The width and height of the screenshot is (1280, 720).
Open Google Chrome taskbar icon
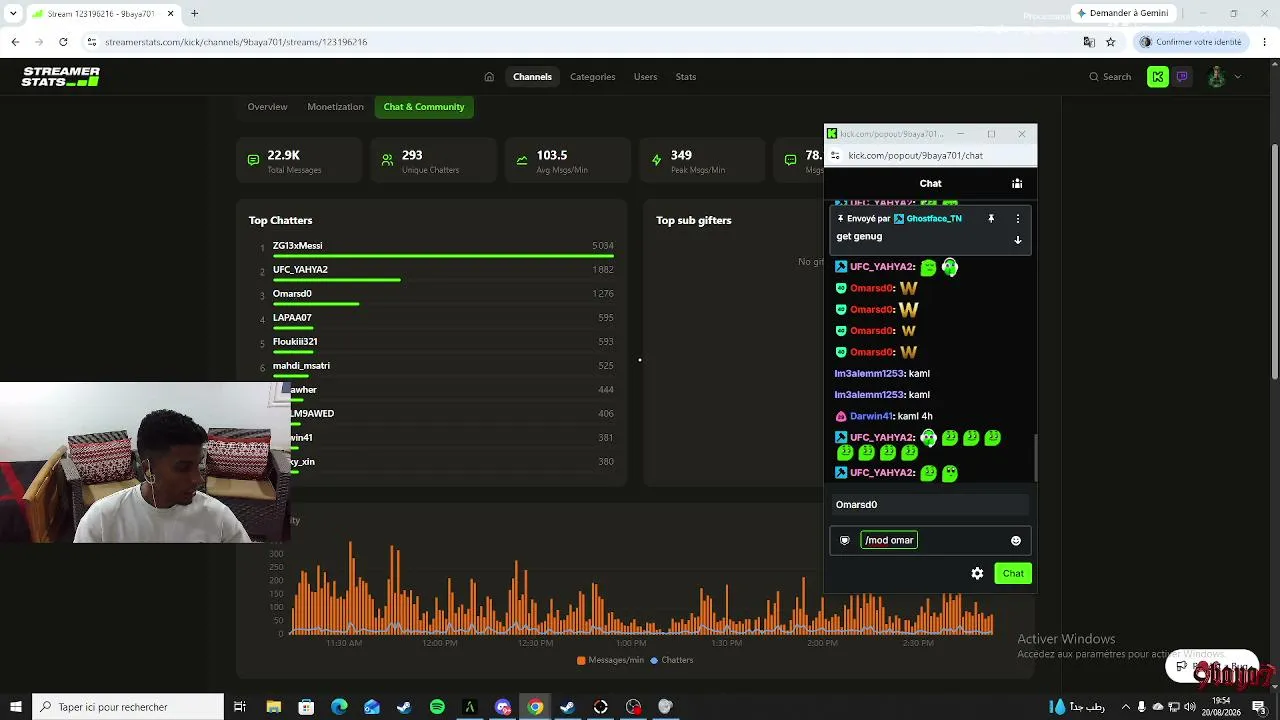point(535,707)
